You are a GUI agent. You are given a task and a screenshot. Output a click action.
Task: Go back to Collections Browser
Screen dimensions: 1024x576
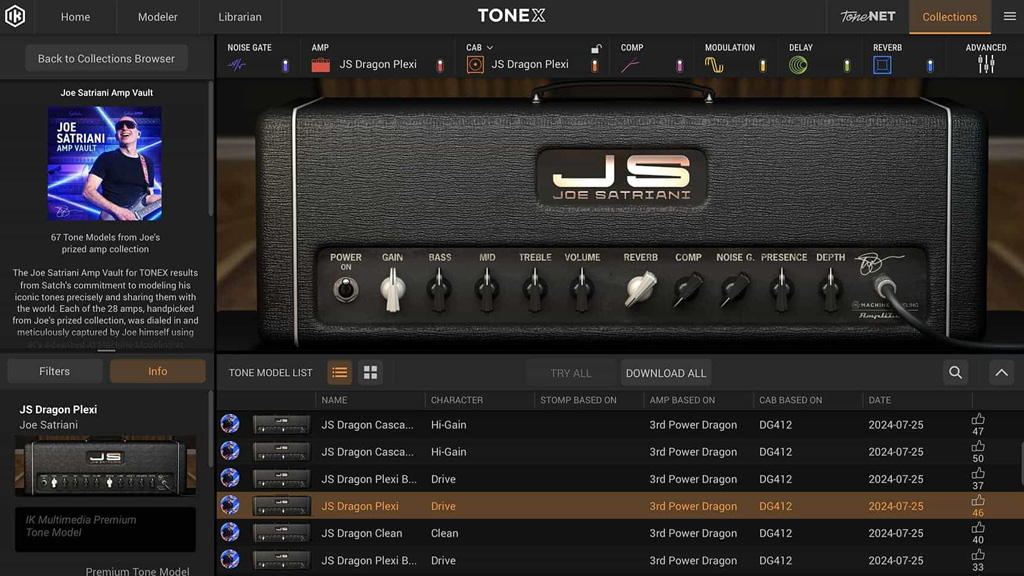coord(106,58)
